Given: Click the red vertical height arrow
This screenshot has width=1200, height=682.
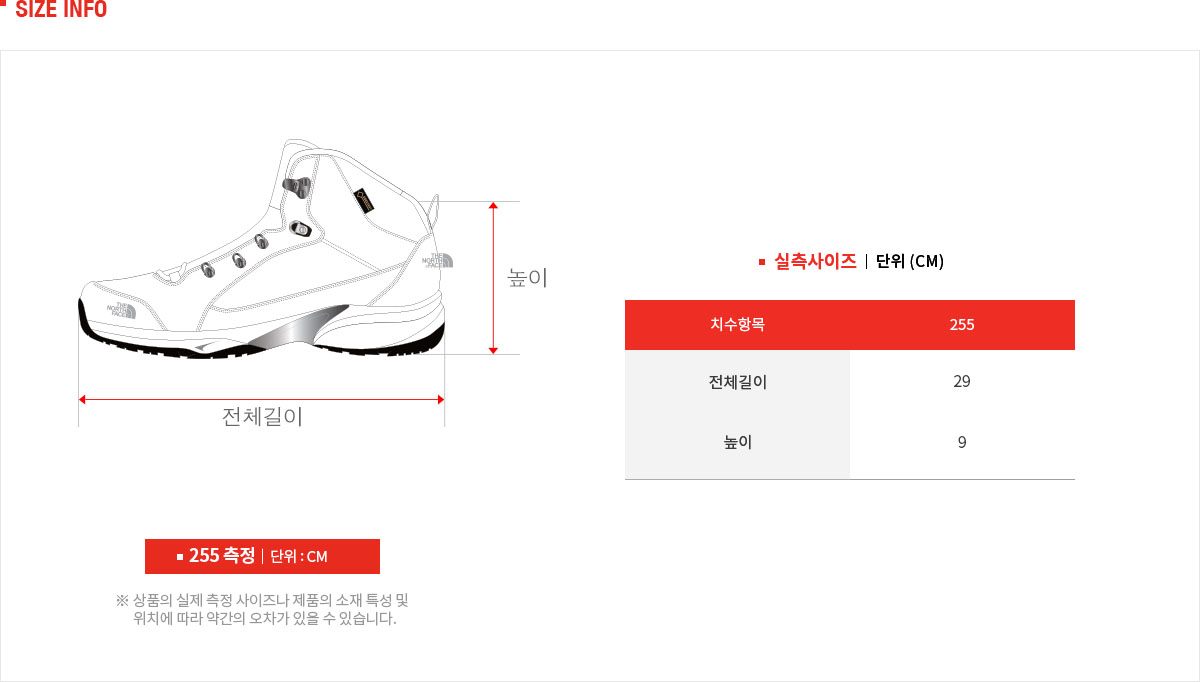Looking at the screenshot, I should pos(493,278).
